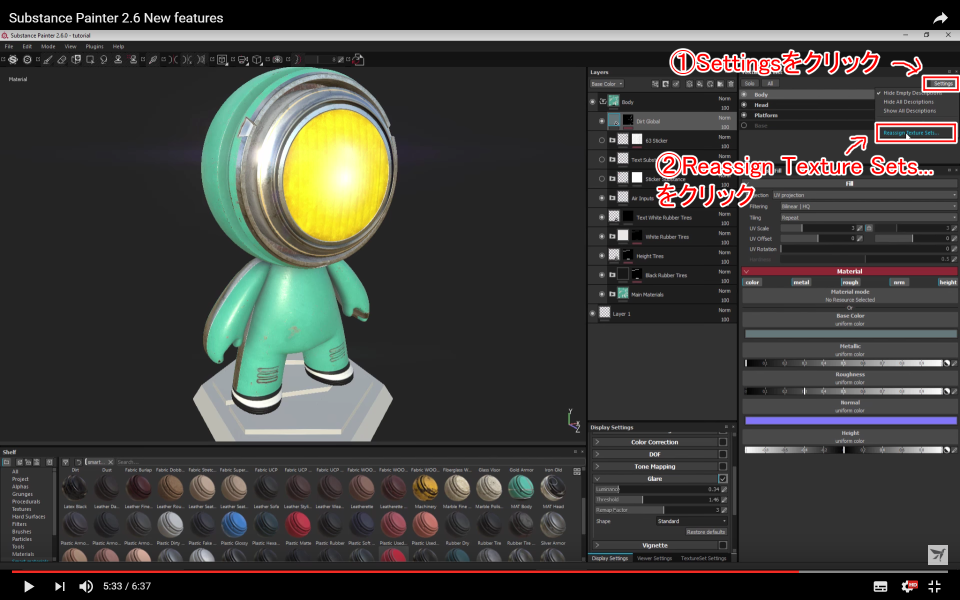Hide the Body layer group
Image resolution: width=960 pixels, height=600 pixels.
(x=592, y=102)
